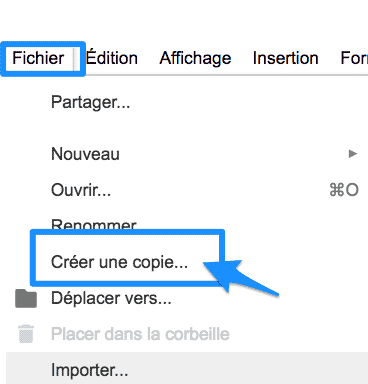Choose the highlighted Importer... entry

pos(187,368)
